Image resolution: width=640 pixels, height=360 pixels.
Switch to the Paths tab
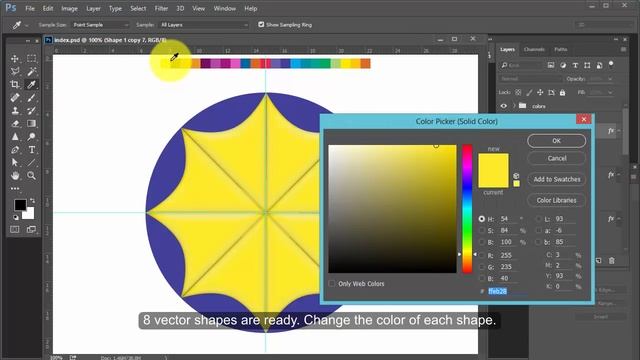(x=560, y=49)
